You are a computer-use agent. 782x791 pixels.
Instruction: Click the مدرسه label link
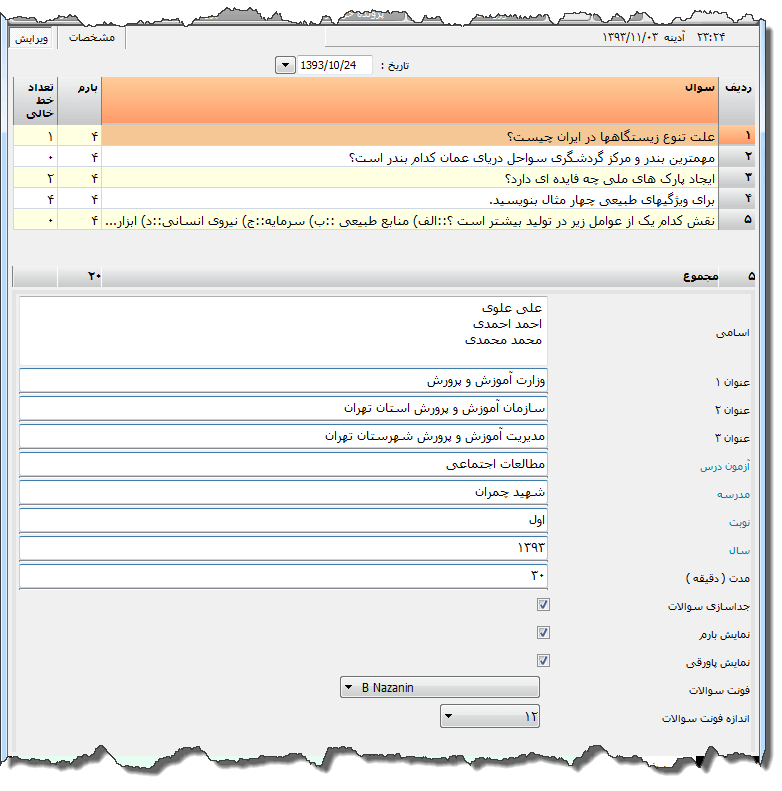tap(733, 495)
